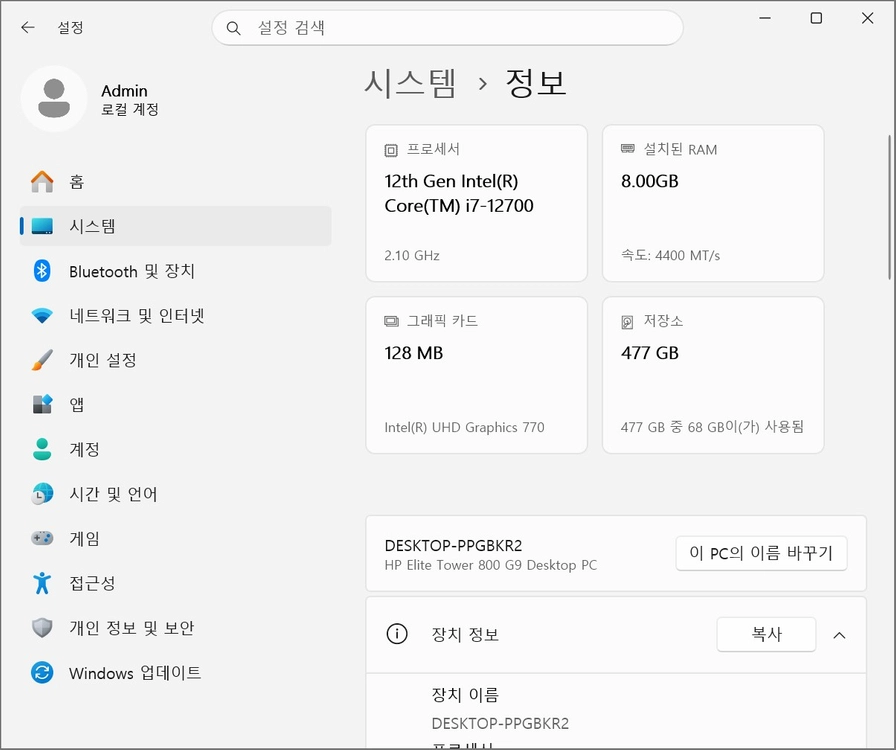Open 계정 settings
The height and width of the screenshot is (750, 896).
(175, 449)
